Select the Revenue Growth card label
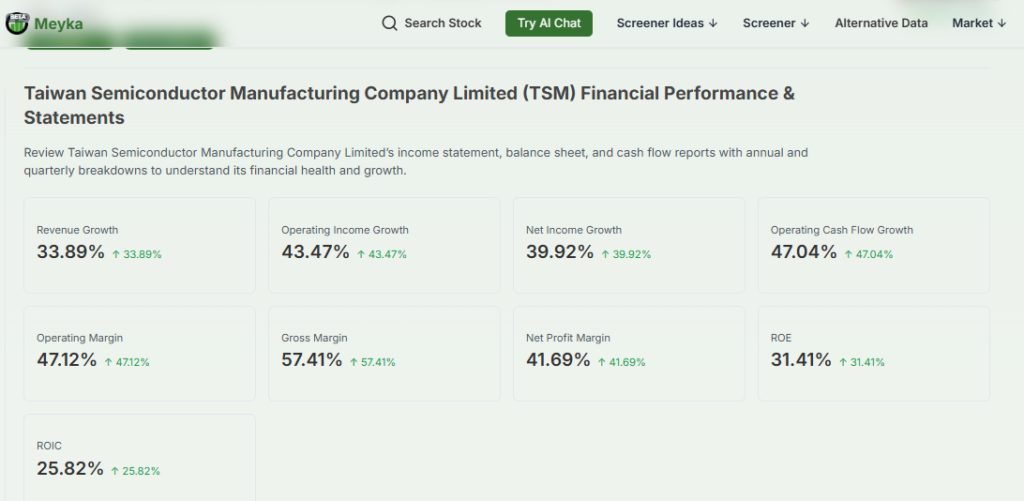1024x501 pixels. [x=77, y=230]
